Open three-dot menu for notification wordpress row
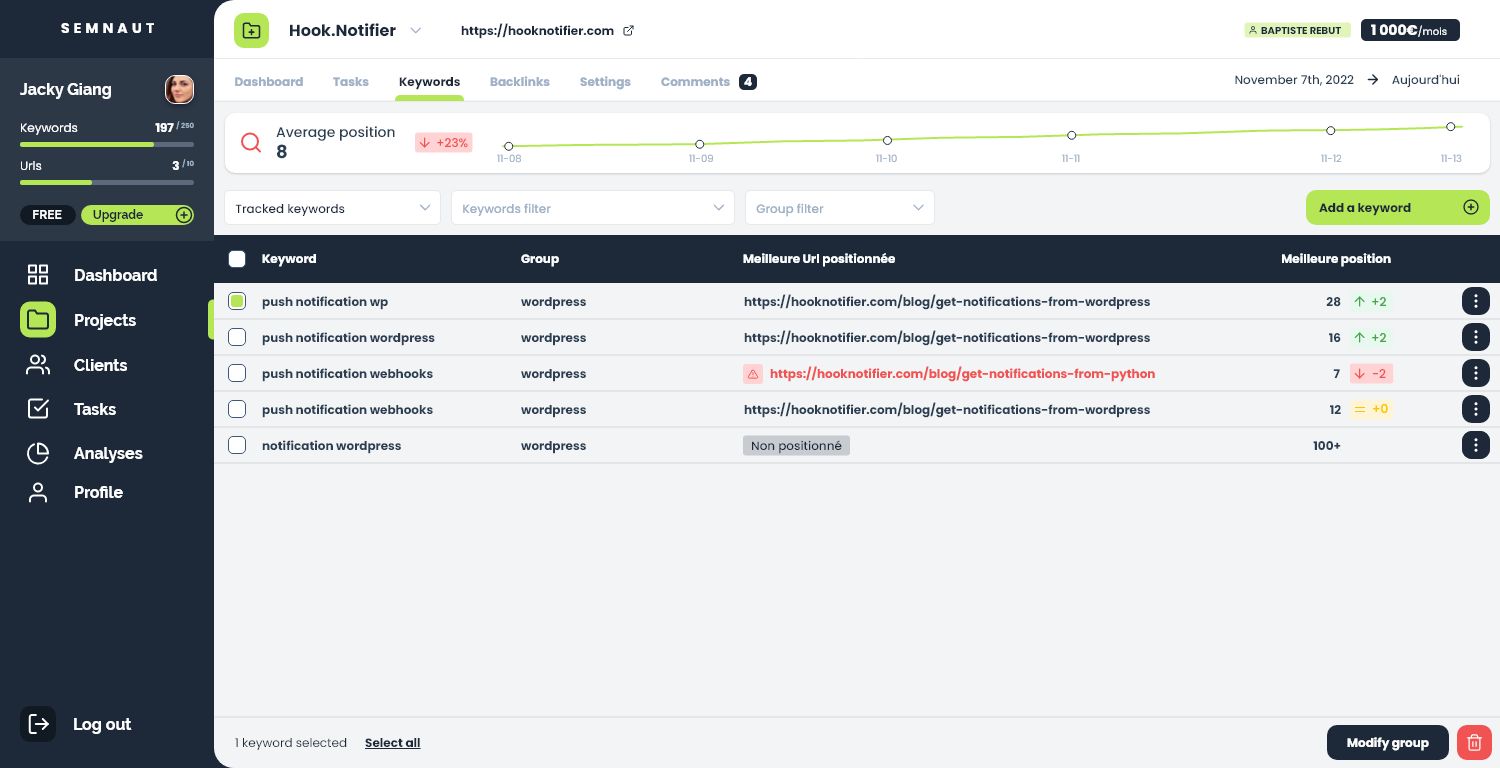This screenshot has height=768, width=1500. click(1475, 445)
